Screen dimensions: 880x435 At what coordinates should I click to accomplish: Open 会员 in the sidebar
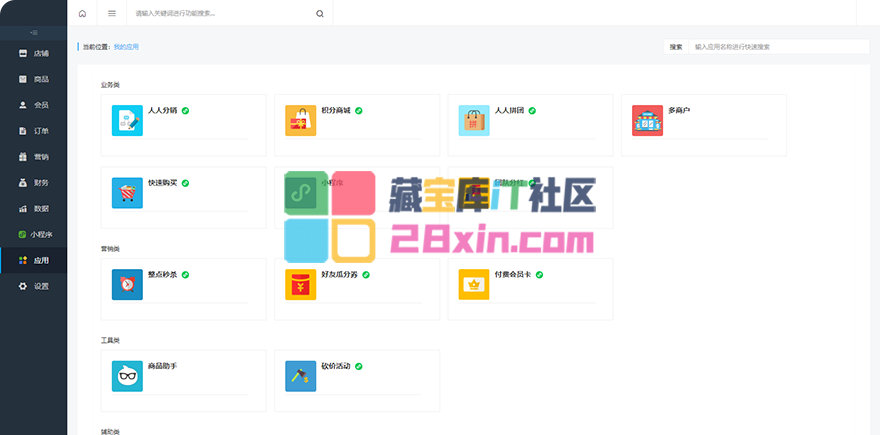[x=34, y=105]
